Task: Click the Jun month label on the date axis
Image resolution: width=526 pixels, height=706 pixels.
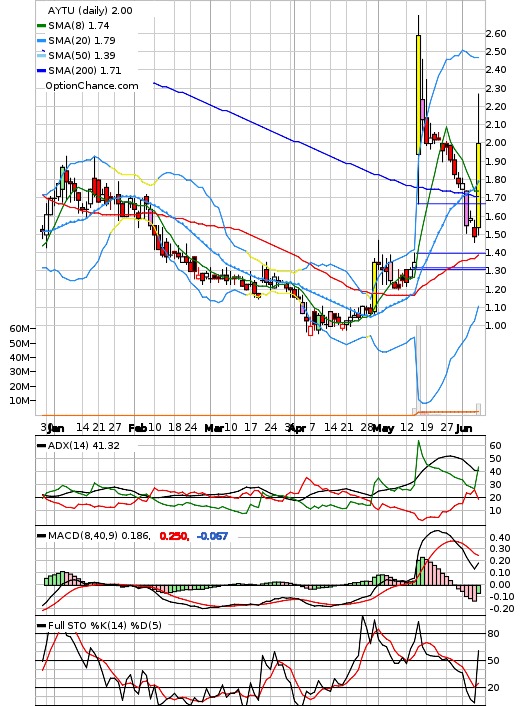Action: 463,428
